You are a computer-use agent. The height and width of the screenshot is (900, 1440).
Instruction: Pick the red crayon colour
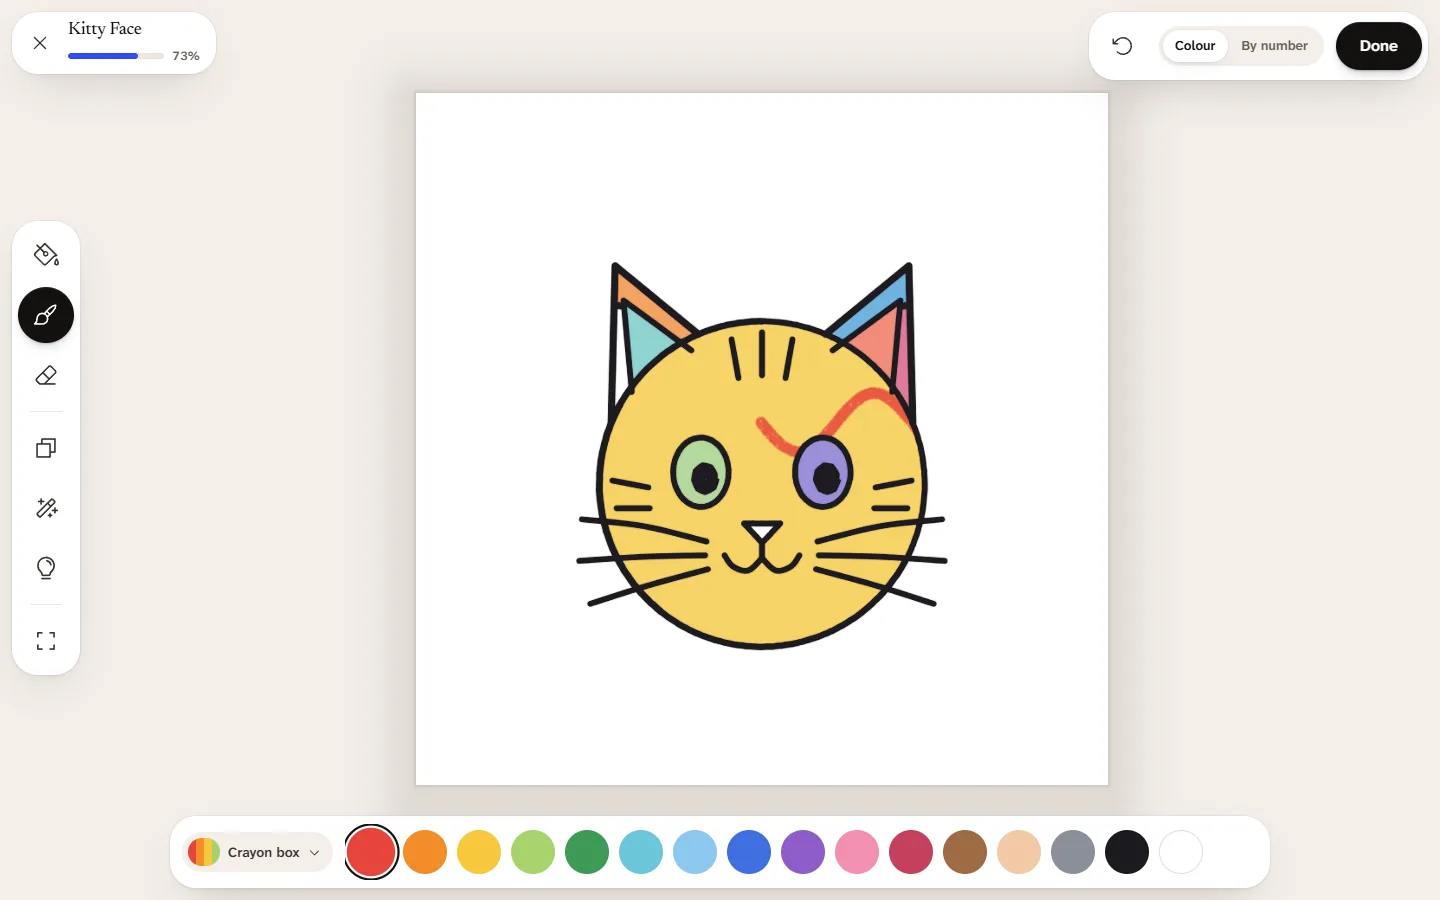[x=371, y=852]
